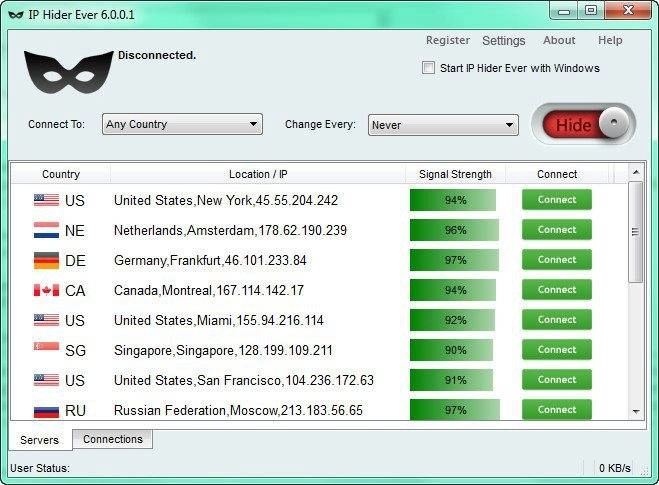Viewport: 659px width, 485px height.
Task: Select Russian Federation,Moscow,213.183.56.65 text
Action: pos(238,411)
